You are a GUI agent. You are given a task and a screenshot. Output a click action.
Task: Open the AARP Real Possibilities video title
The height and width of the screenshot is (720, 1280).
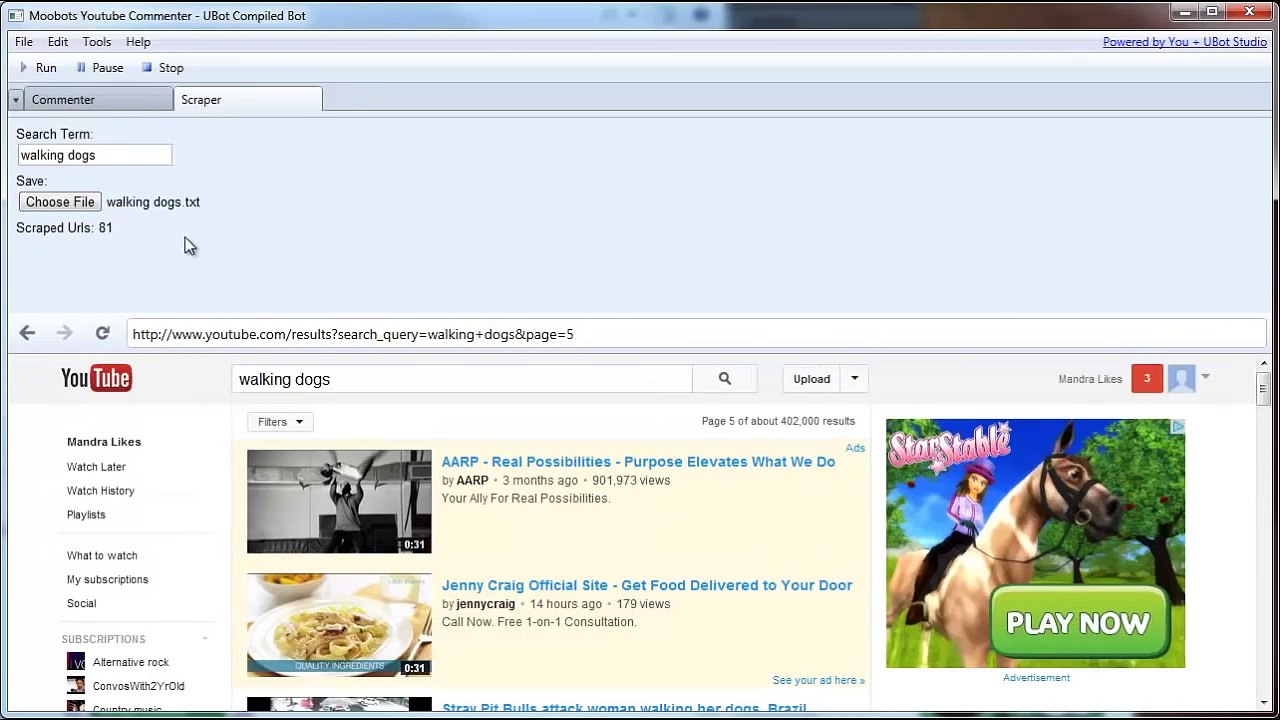pos(638,461)
